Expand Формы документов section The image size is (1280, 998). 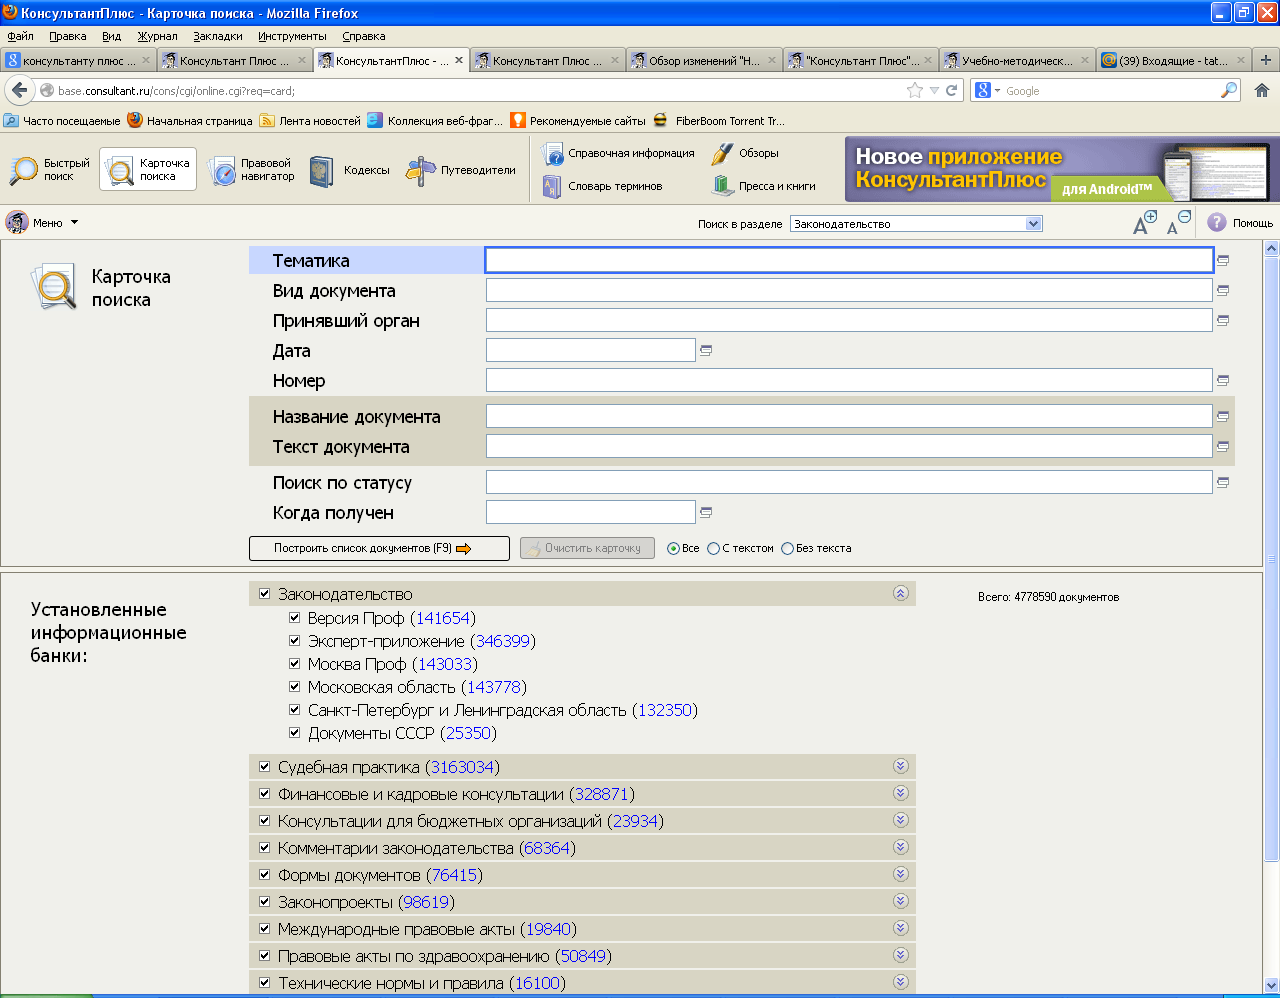(x=901, y=874)
